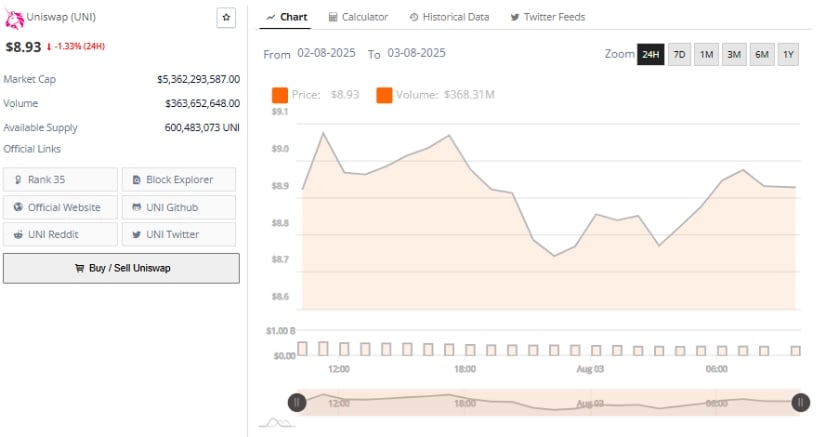
Task: Select the 24H zoom range
Action: [x=650, y=54]
